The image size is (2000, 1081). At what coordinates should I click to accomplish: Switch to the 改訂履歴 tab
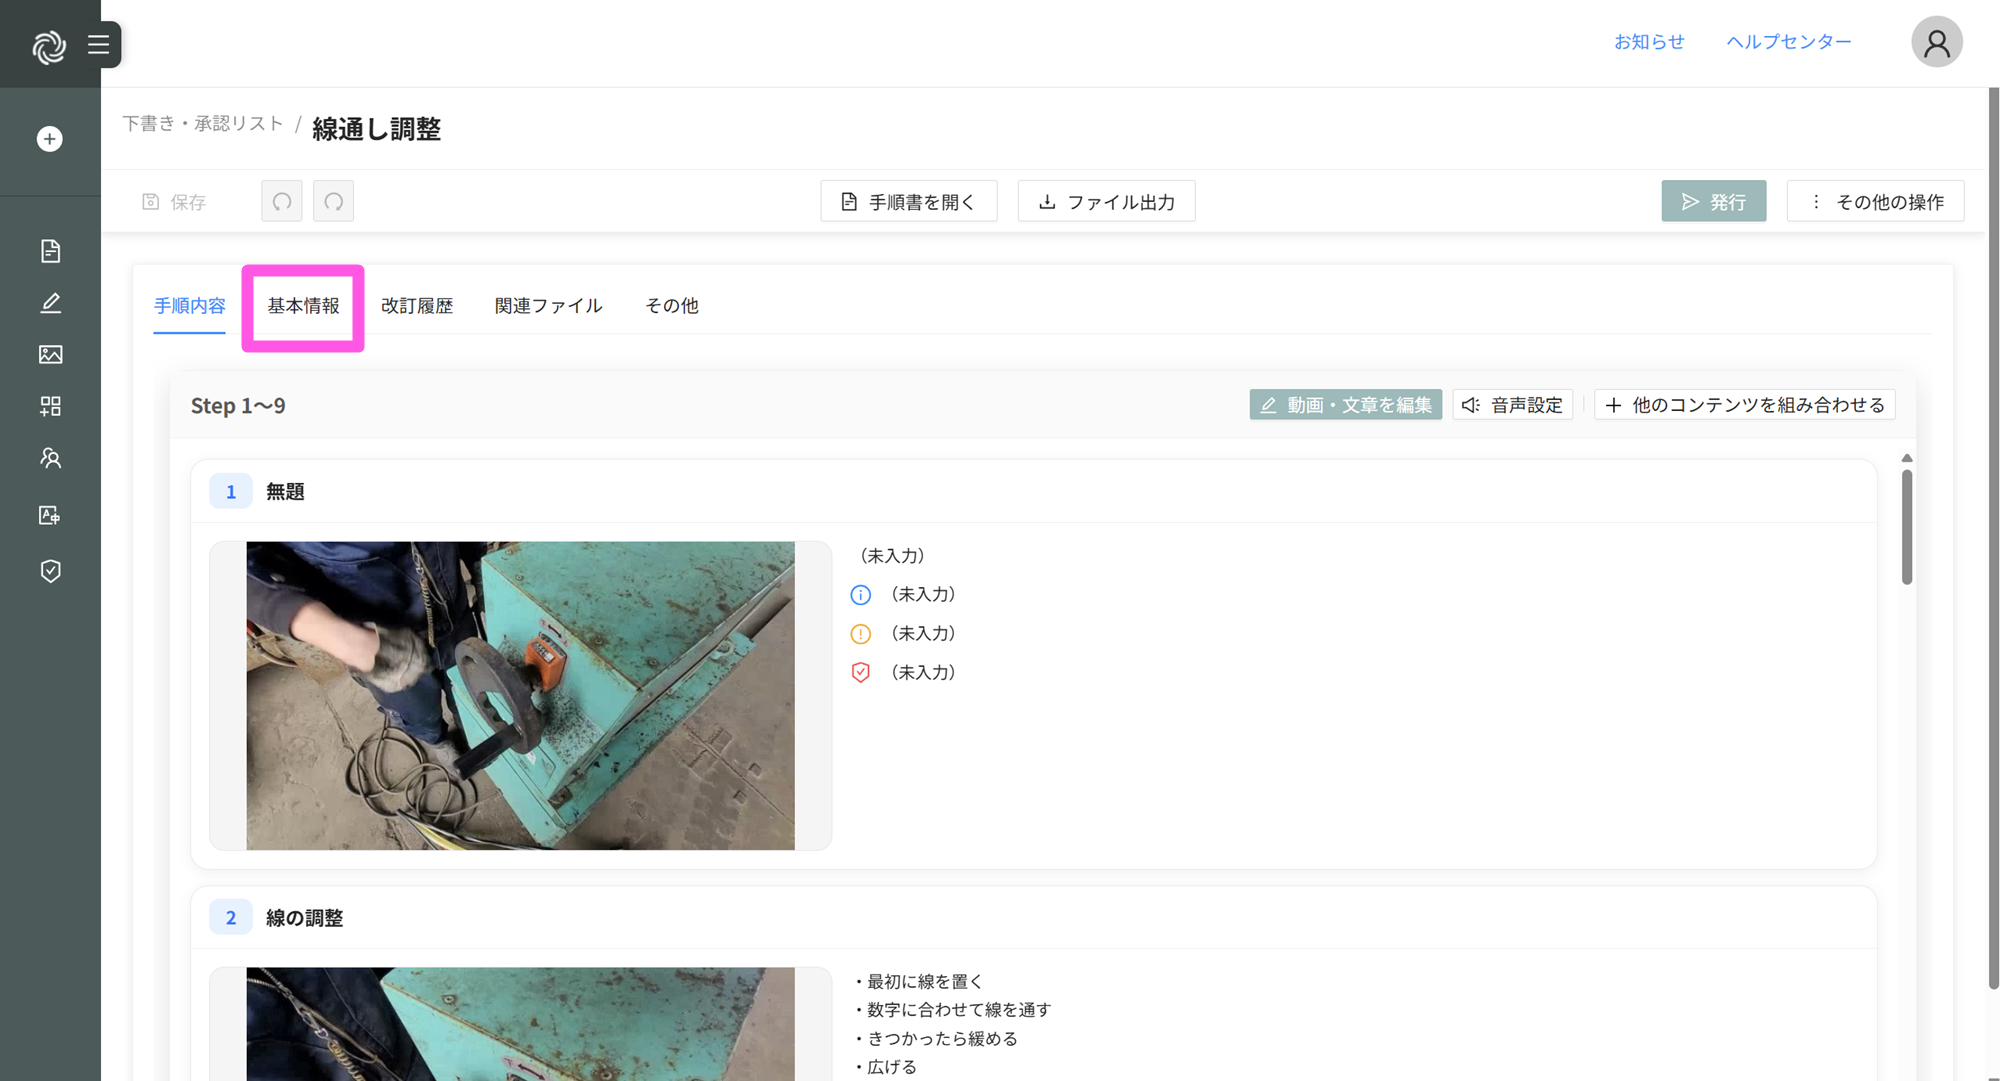(x=417, y=306)
